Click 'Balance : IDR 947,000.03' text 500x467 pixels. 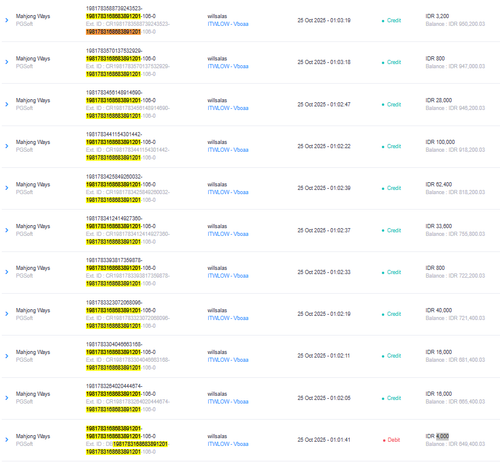455,66
